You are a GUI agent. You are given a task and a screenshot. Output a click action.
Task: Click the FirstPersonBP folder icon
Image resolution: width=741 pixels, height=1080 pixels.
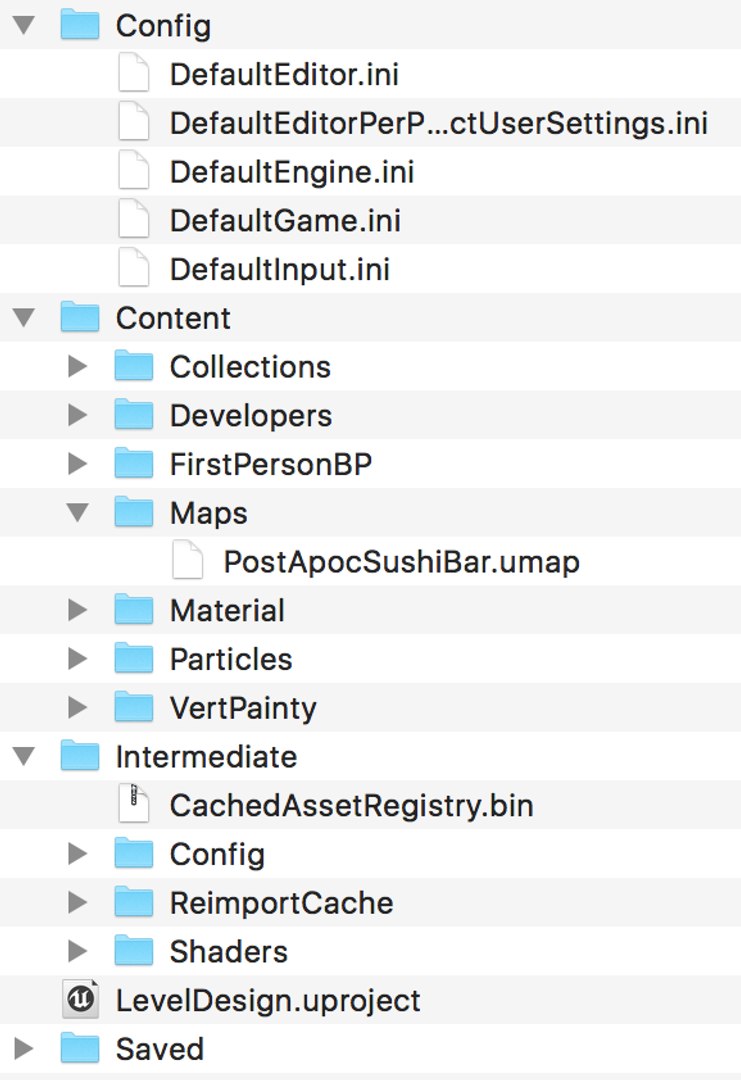click(x=134, y=464)
